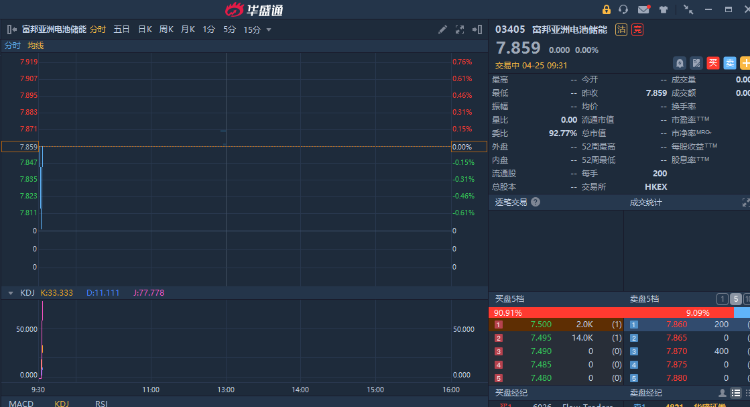Click the red buy (买) button
Viewport: 750px width, 407px height.
(713, 63)
